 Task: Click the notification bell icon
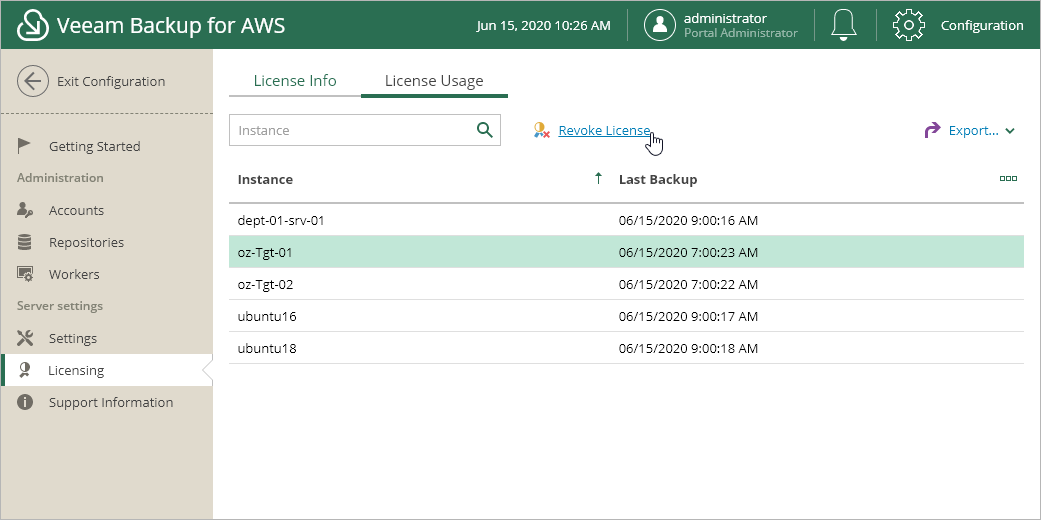tap(845, 25)
